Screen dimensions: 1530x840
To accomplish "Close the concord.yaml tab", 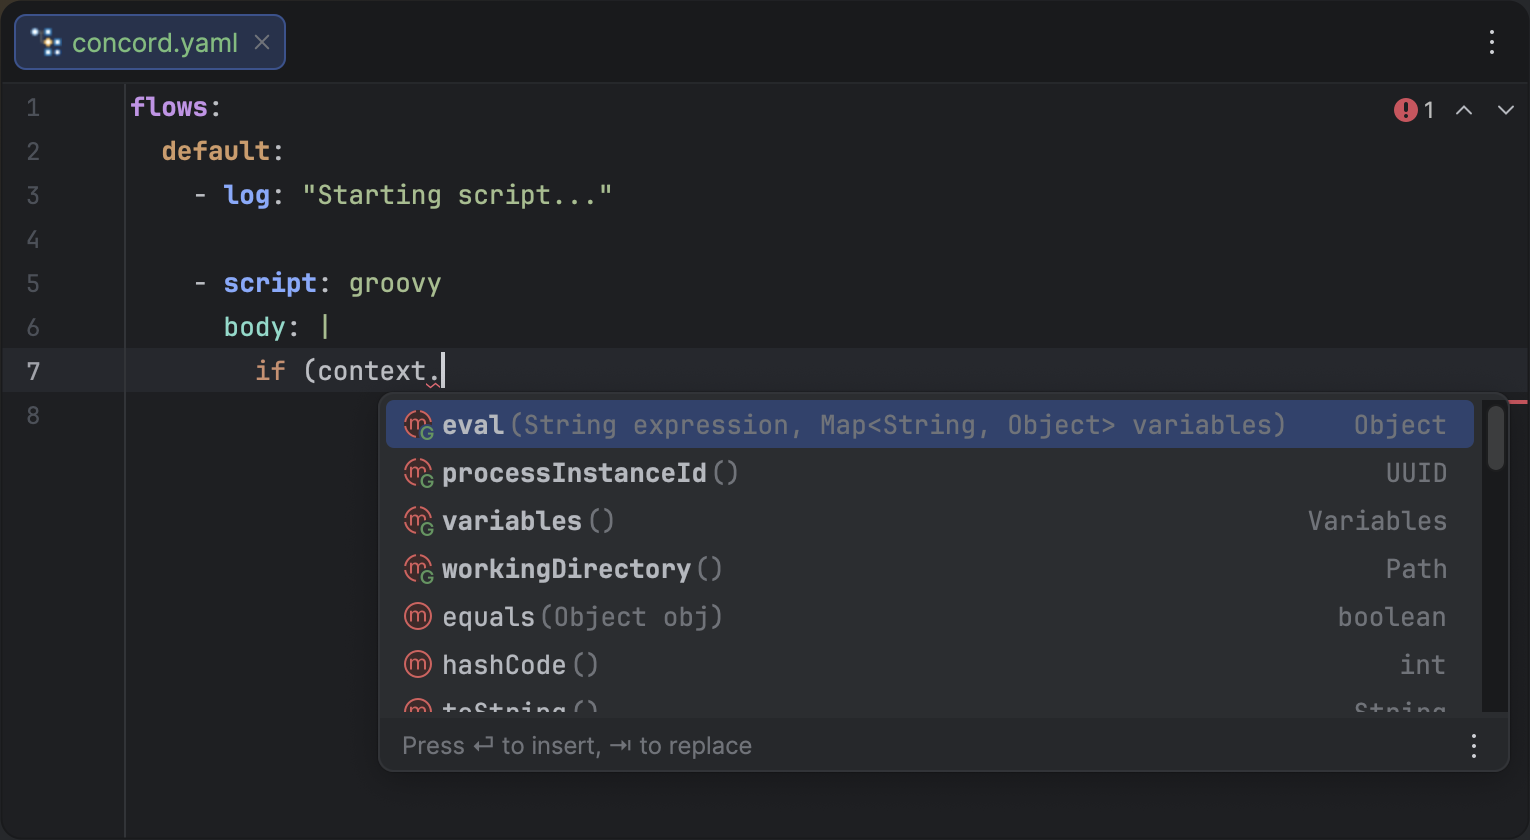I will (261, 42).
